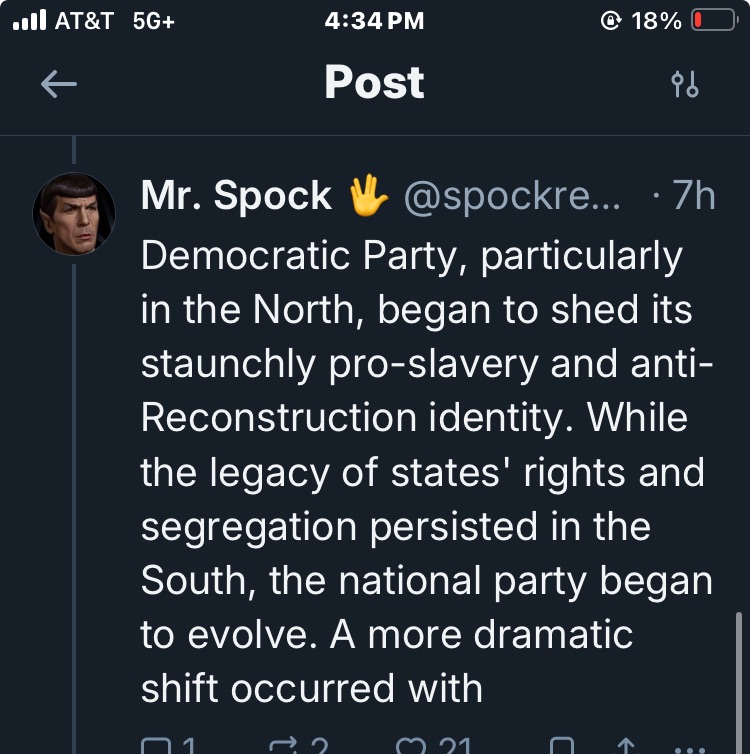This screenshot has width=750, height=754.
Task: Bookmark this post
Action: [x=563, y=746]
